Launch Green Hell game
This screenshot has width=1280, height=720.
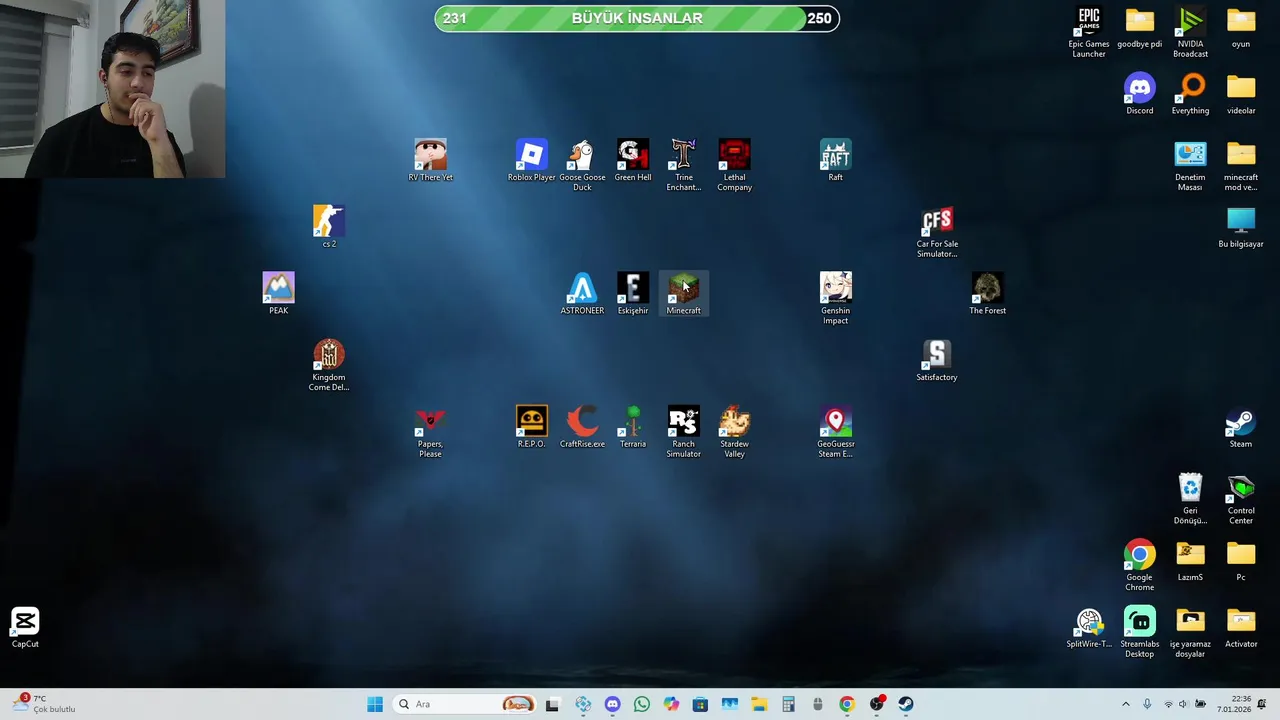point(633,160)
